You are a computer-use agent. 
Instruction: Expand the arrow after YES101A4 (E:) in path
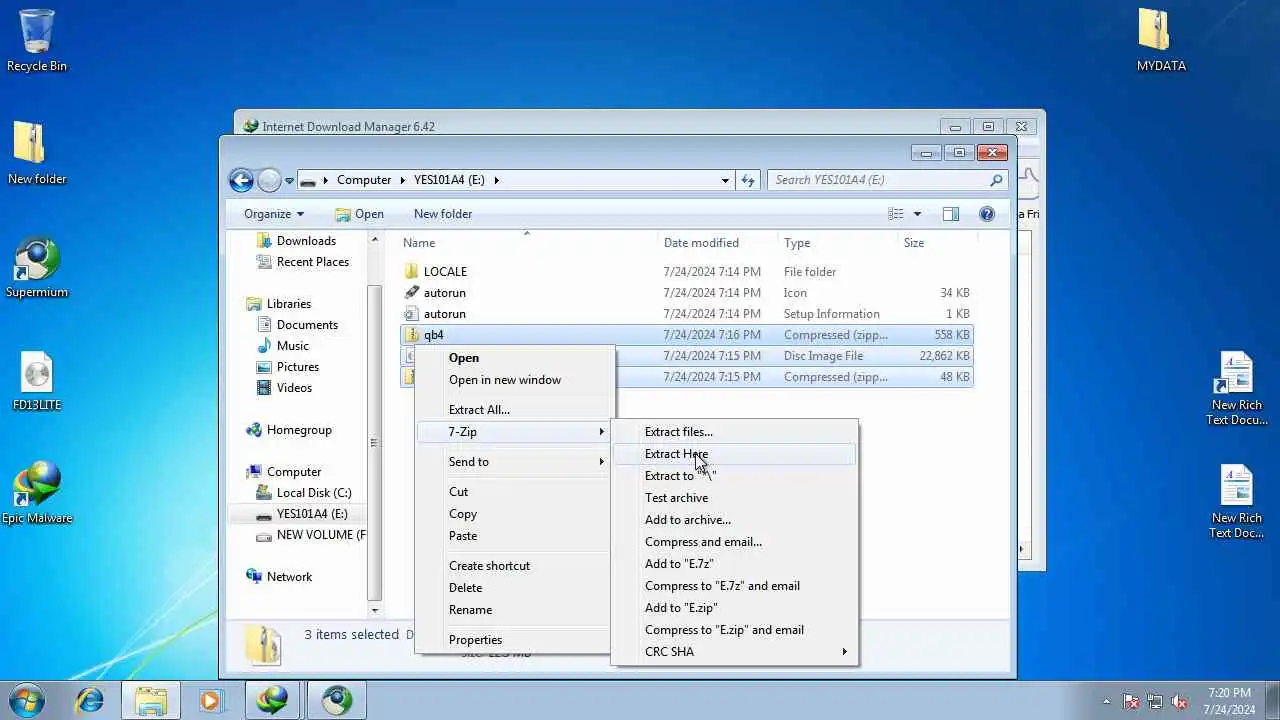496,180
